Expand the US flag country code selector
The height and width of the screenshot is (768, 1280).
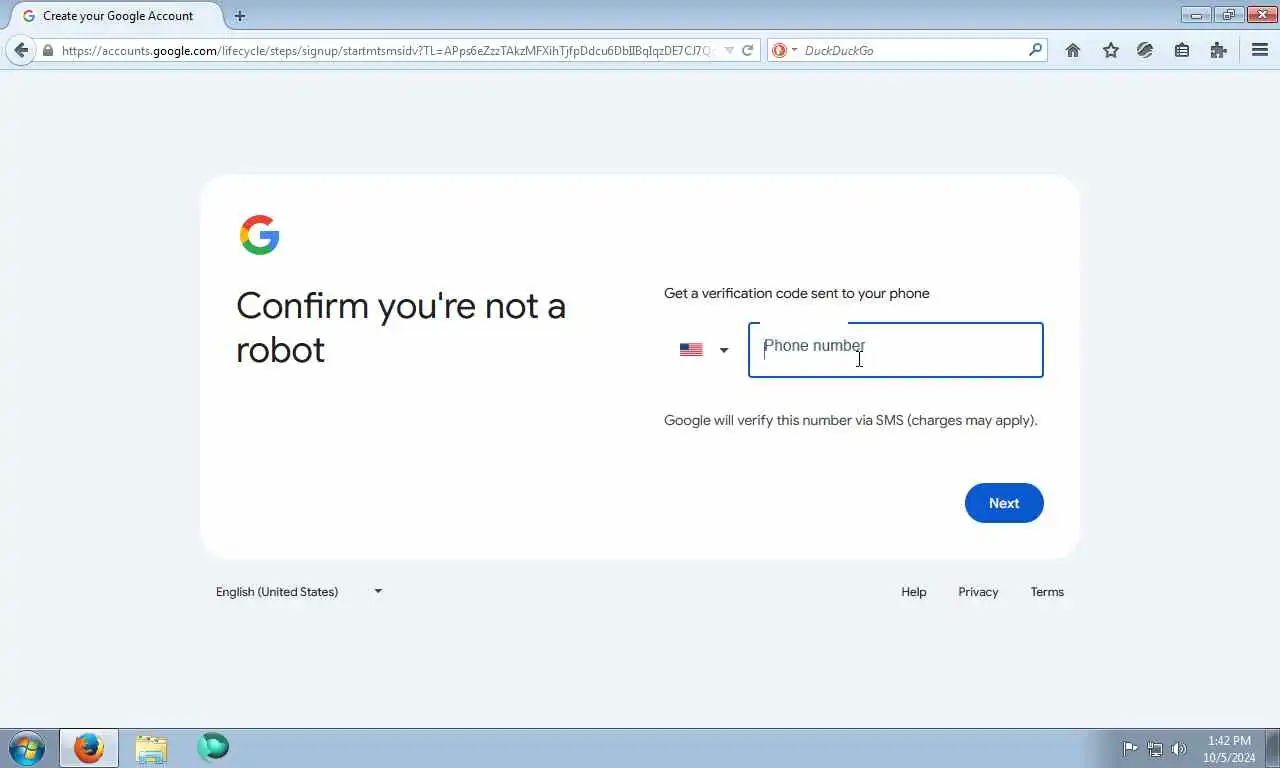[704, 350]
